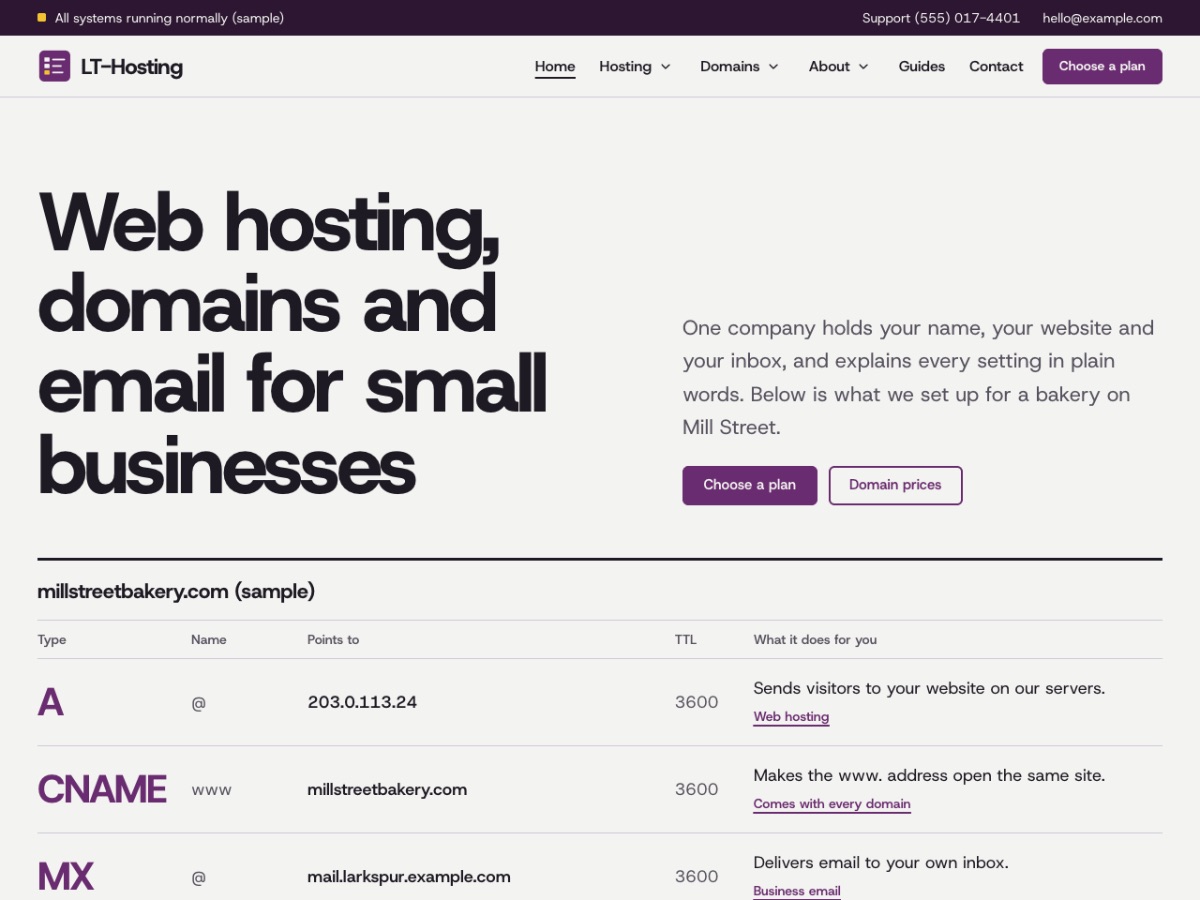Image resolution: width=1200 pixels, height=900 pixels.
Task: Click the One company holds your name paragraph
Action: pyautogui.click(x=918, y=377)
